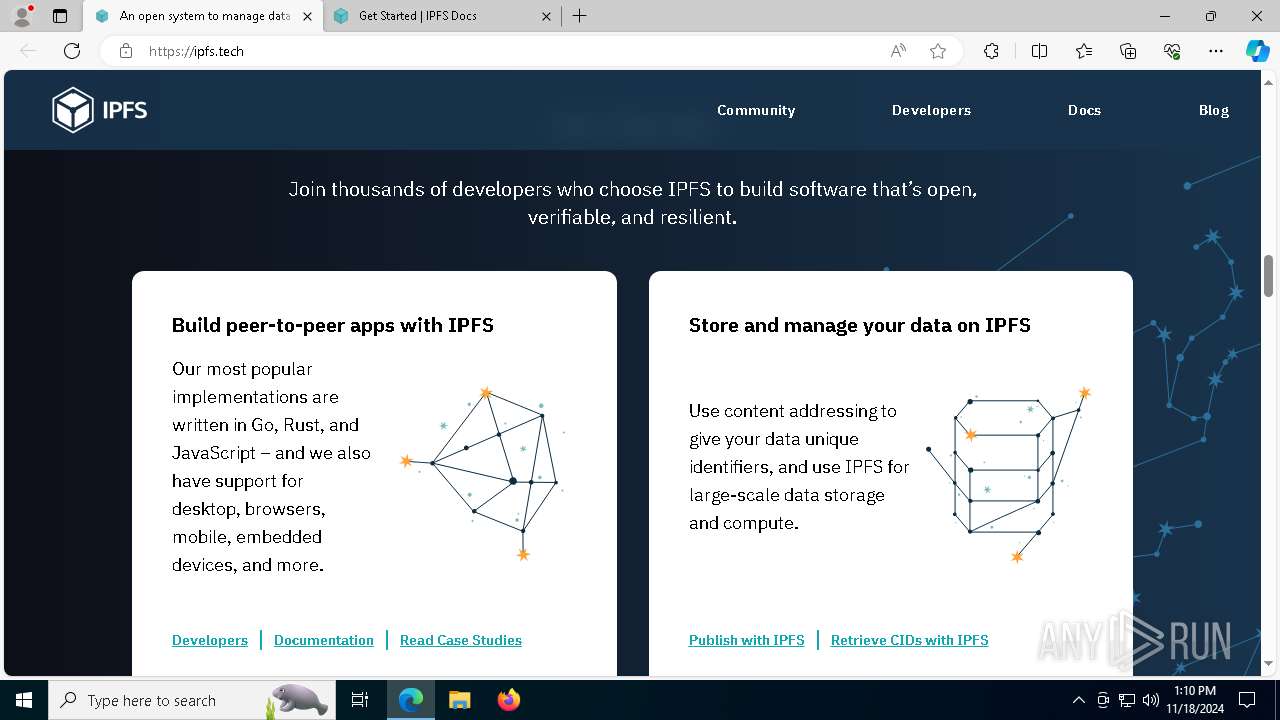The height and width of the screenshot is (720, 1280).
Task: Open File Explorer from taskbar
Action: [x=459, y=700]
